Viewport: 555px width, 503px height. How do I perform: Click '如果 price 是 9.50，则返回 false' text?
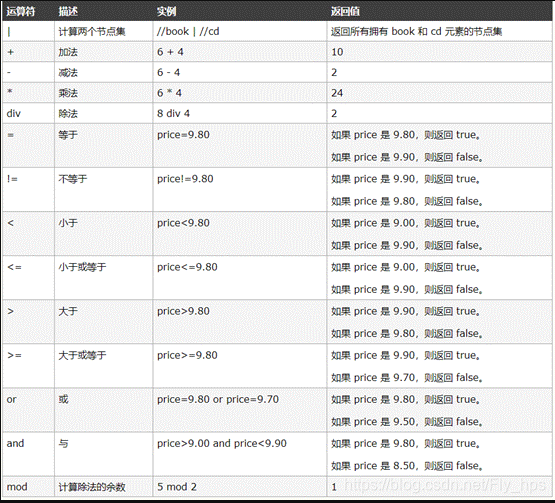[x=407, y=422]
